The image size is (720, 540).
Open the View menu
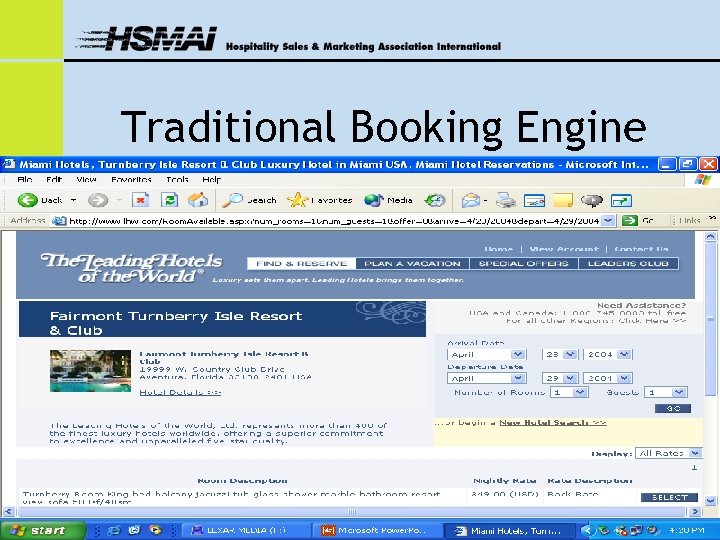click(x=86, y=180)
